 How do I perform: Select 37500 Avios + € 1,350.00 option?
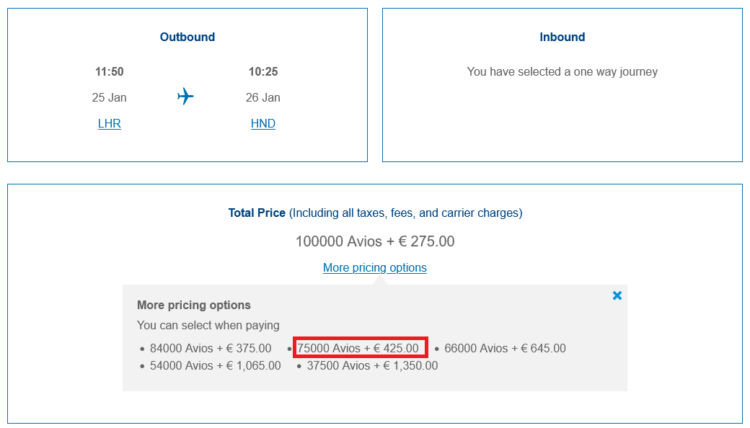pyautogui.click(x=367, y=366)
